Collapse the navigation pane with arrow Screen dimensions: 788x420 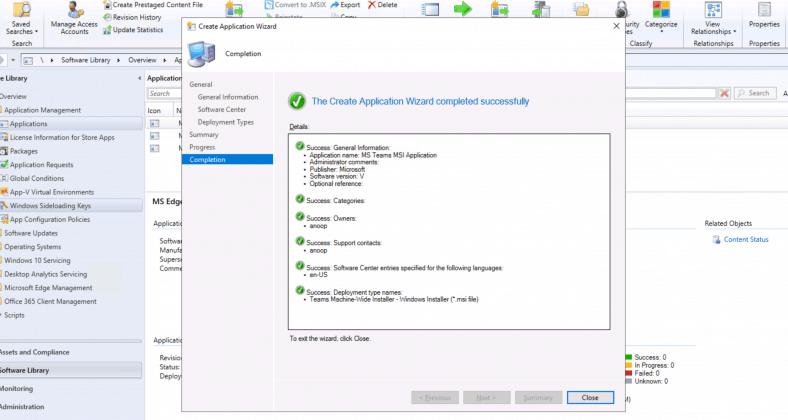pyautogui.click(x=139, y=78)
